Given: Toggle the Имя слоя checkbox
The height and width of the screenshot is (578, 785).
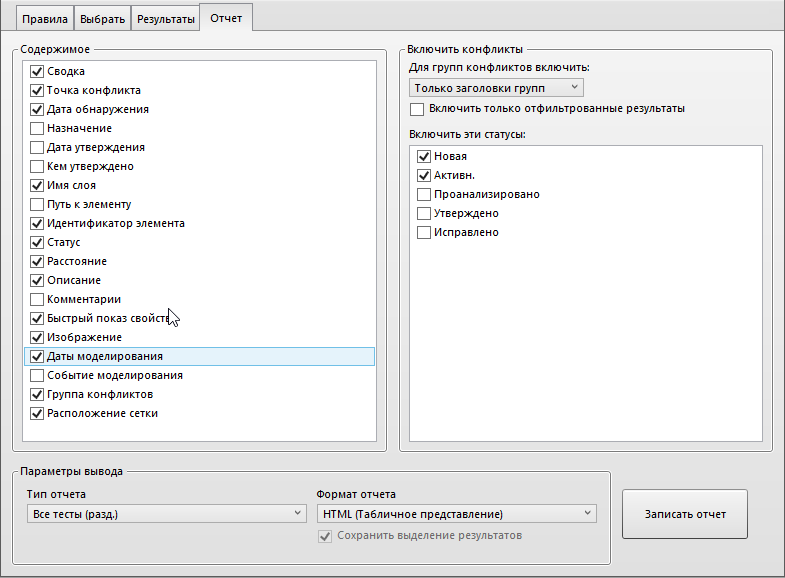Looking at the screenshot, I should point(37,185).
